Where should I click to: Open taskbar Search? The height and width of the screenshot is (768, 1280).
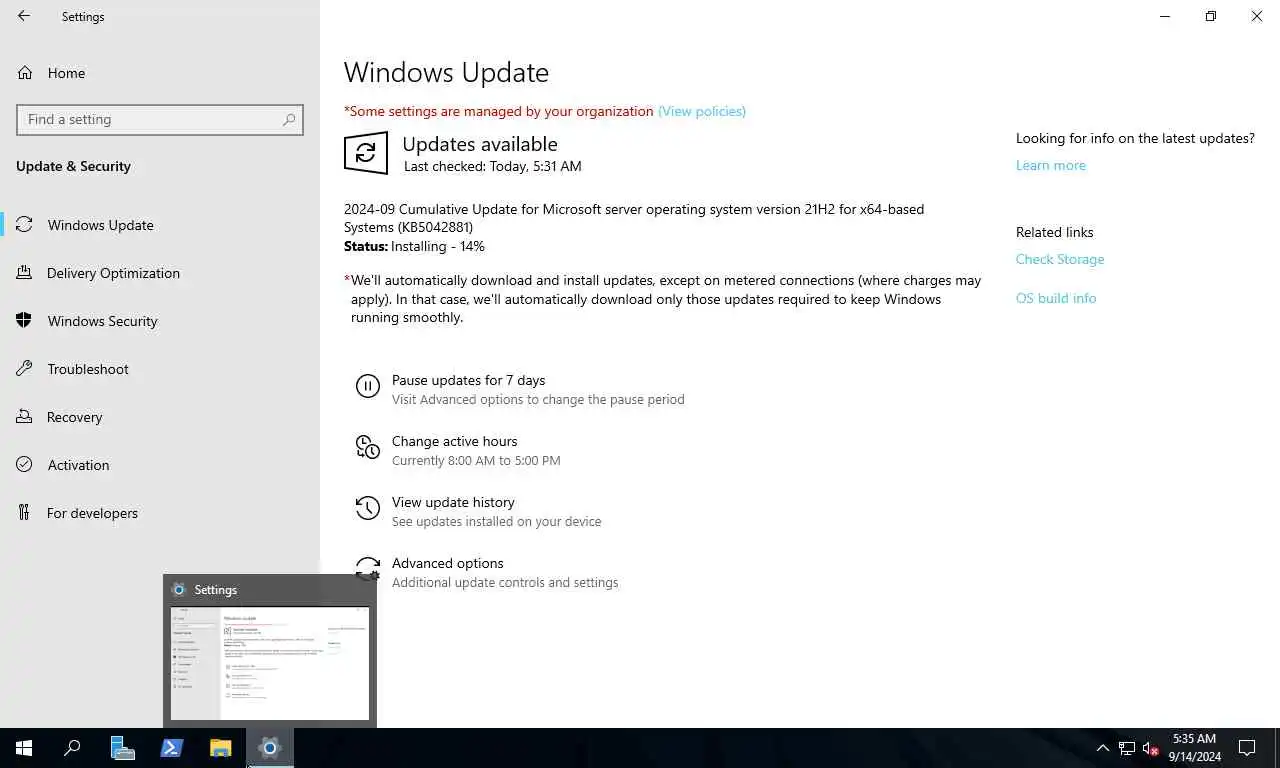(72, 748)
